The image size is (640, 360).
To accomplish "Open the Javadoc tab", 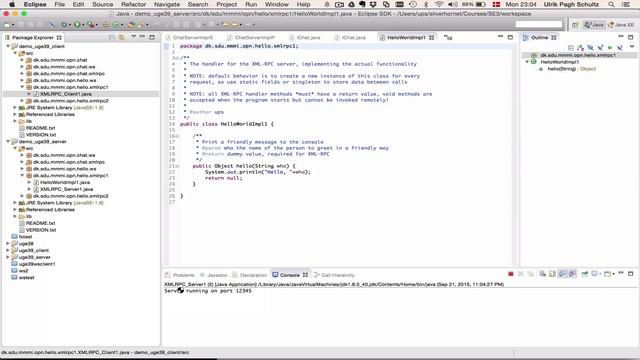I will 213,275.
